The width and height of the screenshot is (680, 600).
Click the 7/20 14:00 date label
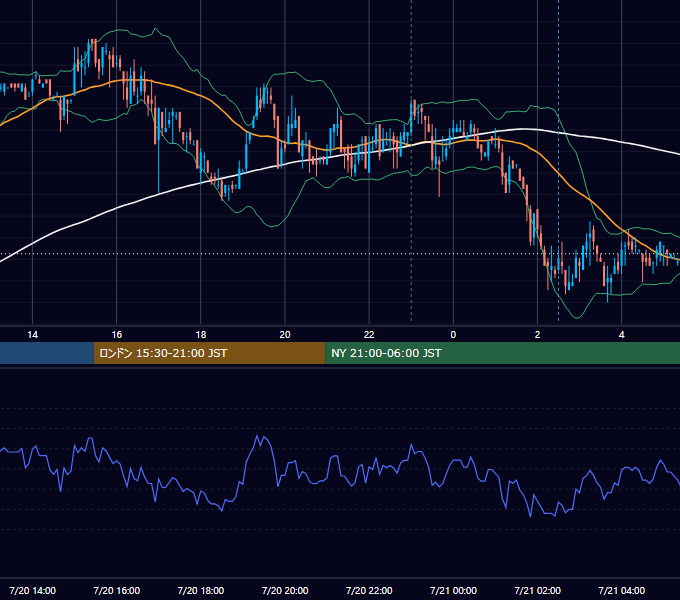click(x=33, y=590)
